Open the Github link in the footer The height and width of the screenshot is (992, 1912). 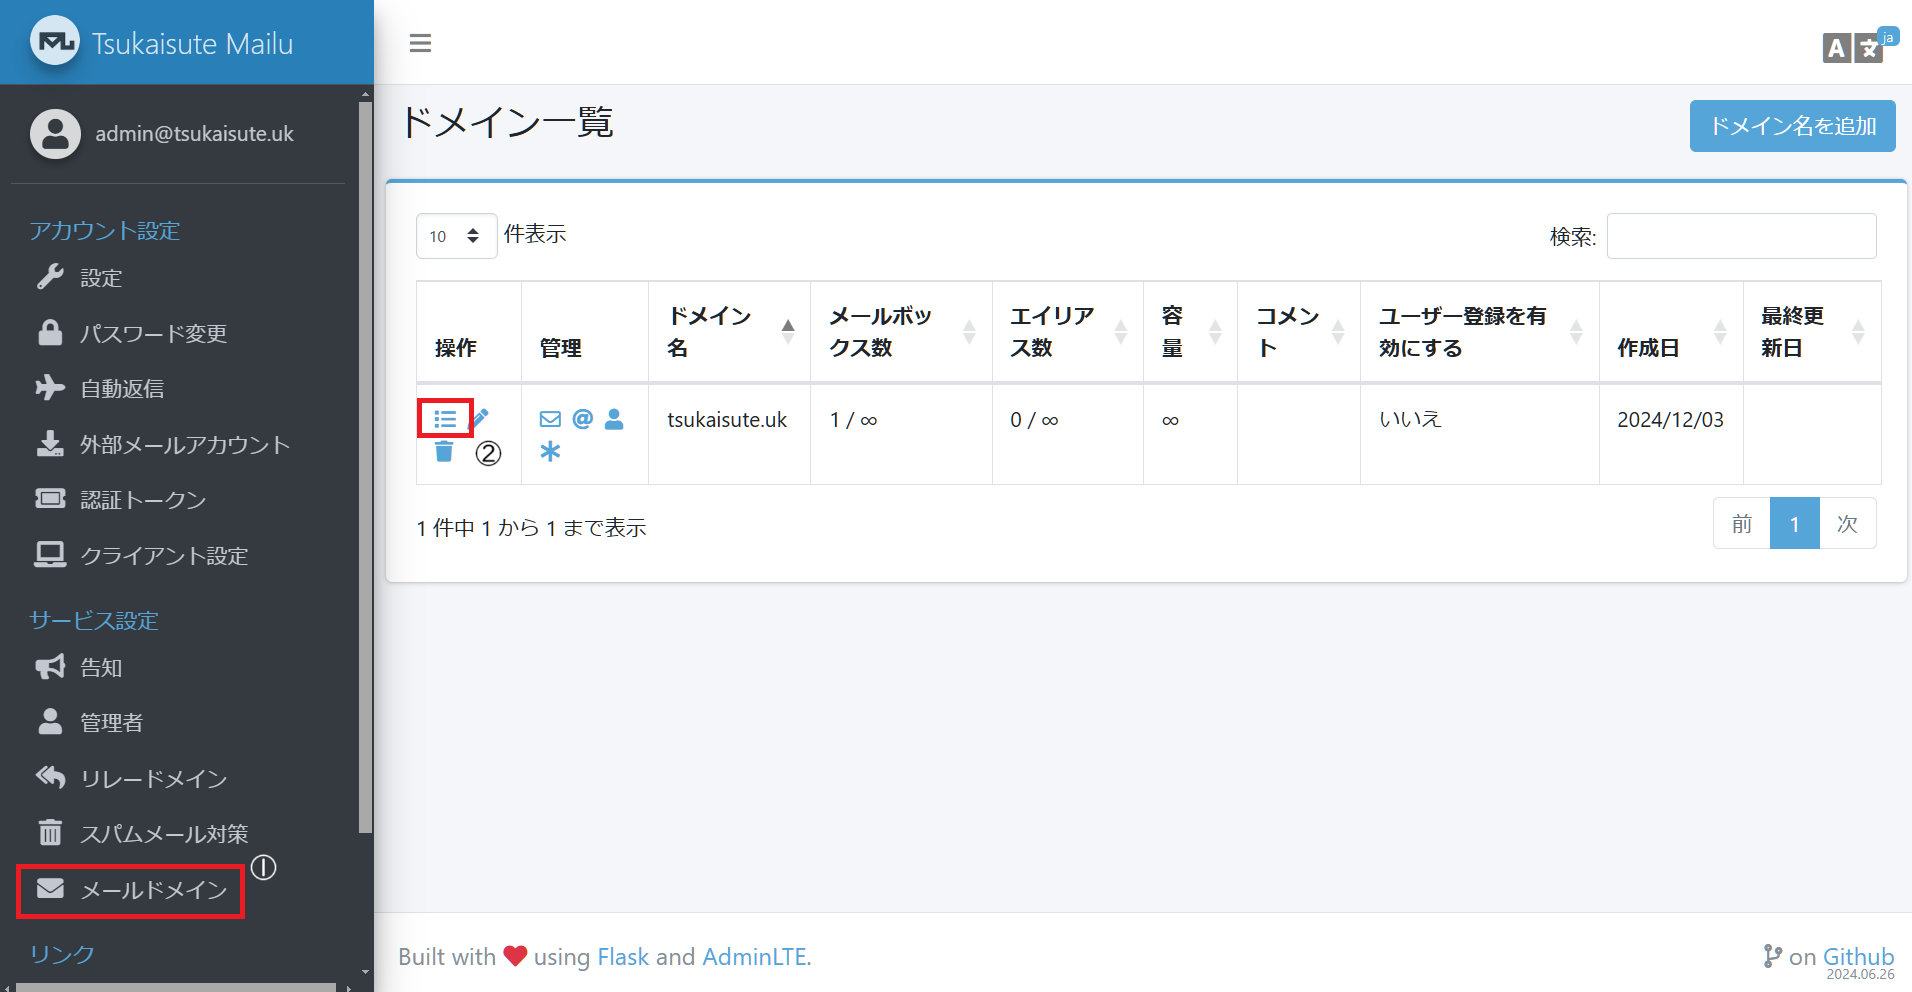[x=1858, y=956]
